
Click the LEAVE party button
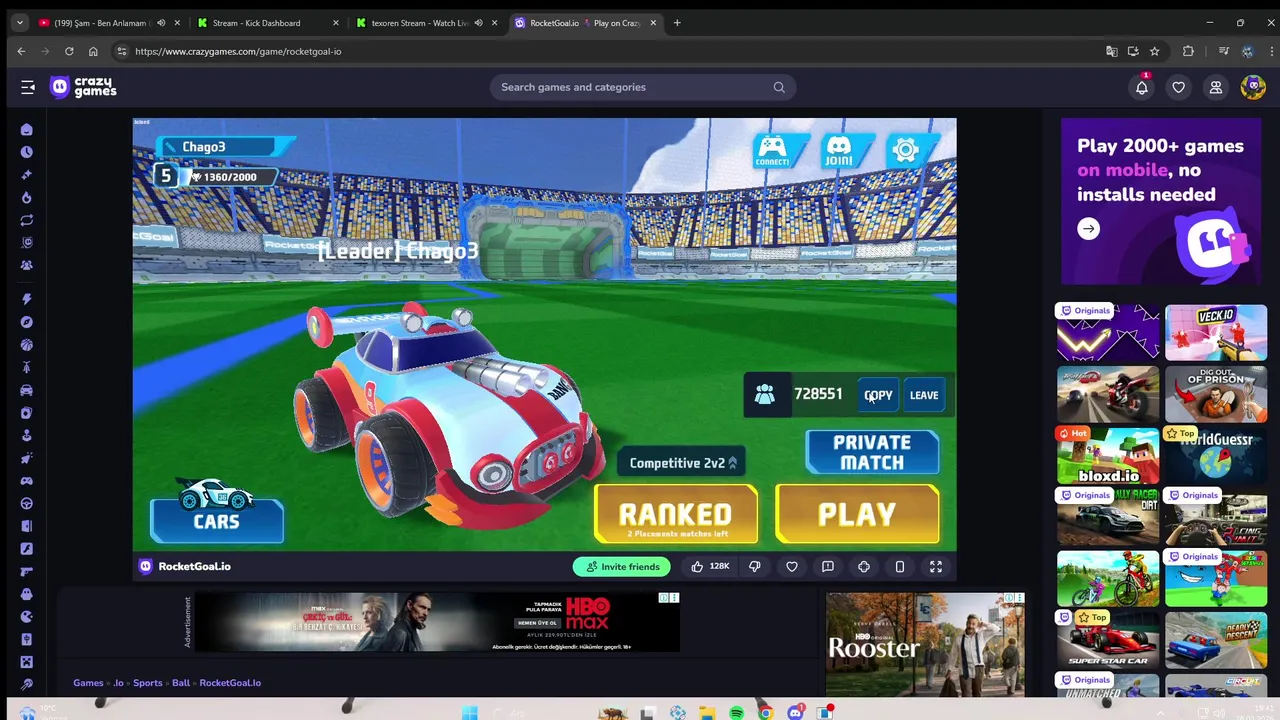tap(924, 395)
